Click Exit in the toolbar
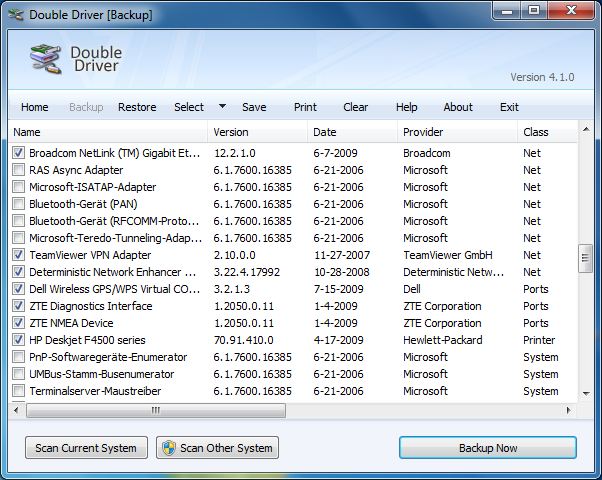Image resolution: width=602 pixels, height=480 pixels. [x=509, y=107]
